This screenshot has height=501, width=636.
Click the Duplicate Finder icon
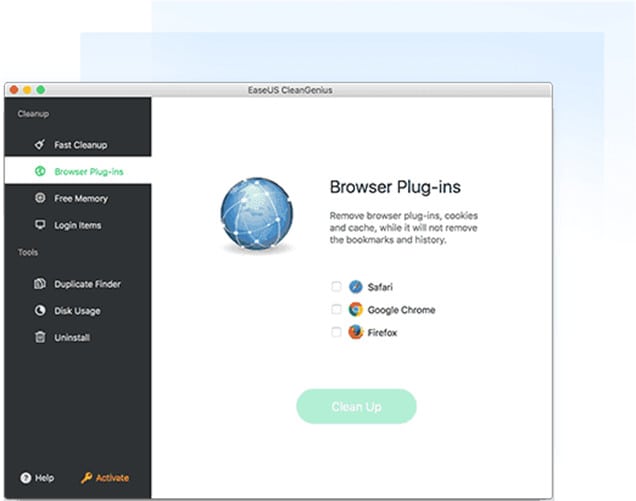coord(40,284)
